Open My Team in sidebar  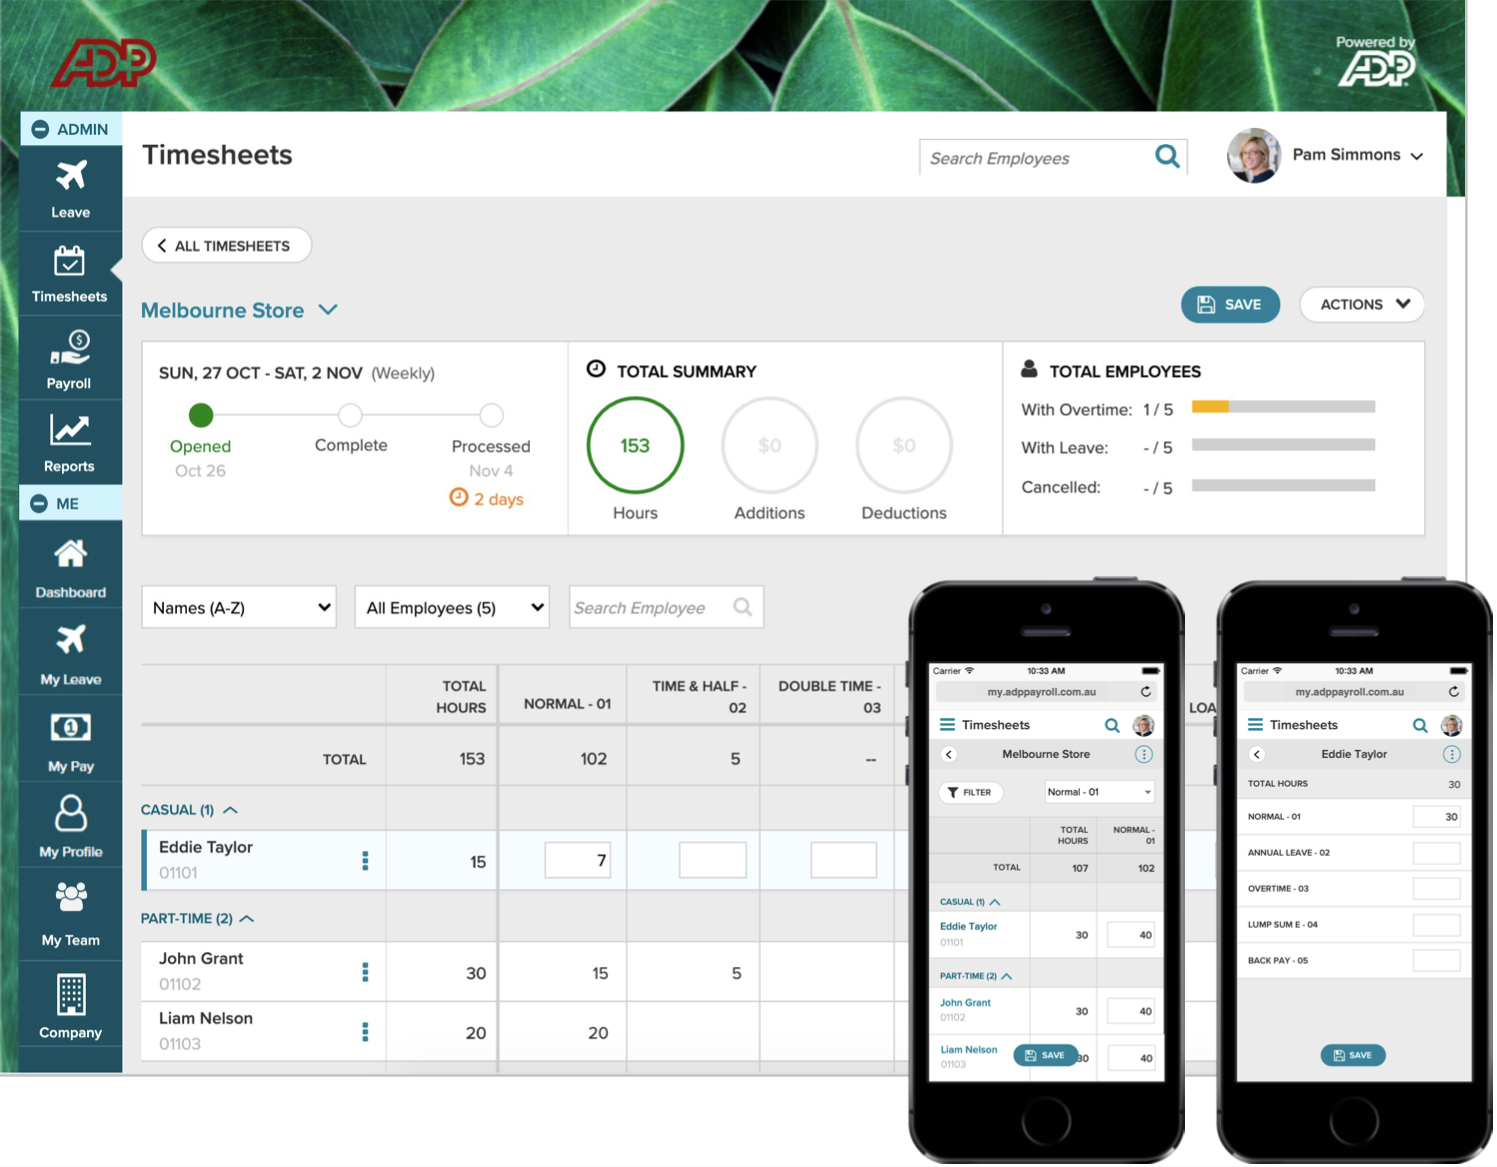(x=70, y=913)
